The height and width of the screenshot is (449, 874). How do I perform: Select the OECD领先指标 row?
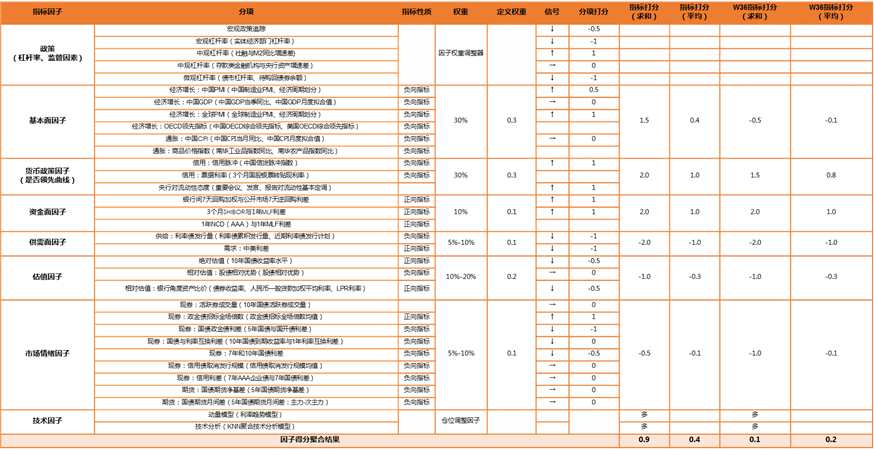246,127
